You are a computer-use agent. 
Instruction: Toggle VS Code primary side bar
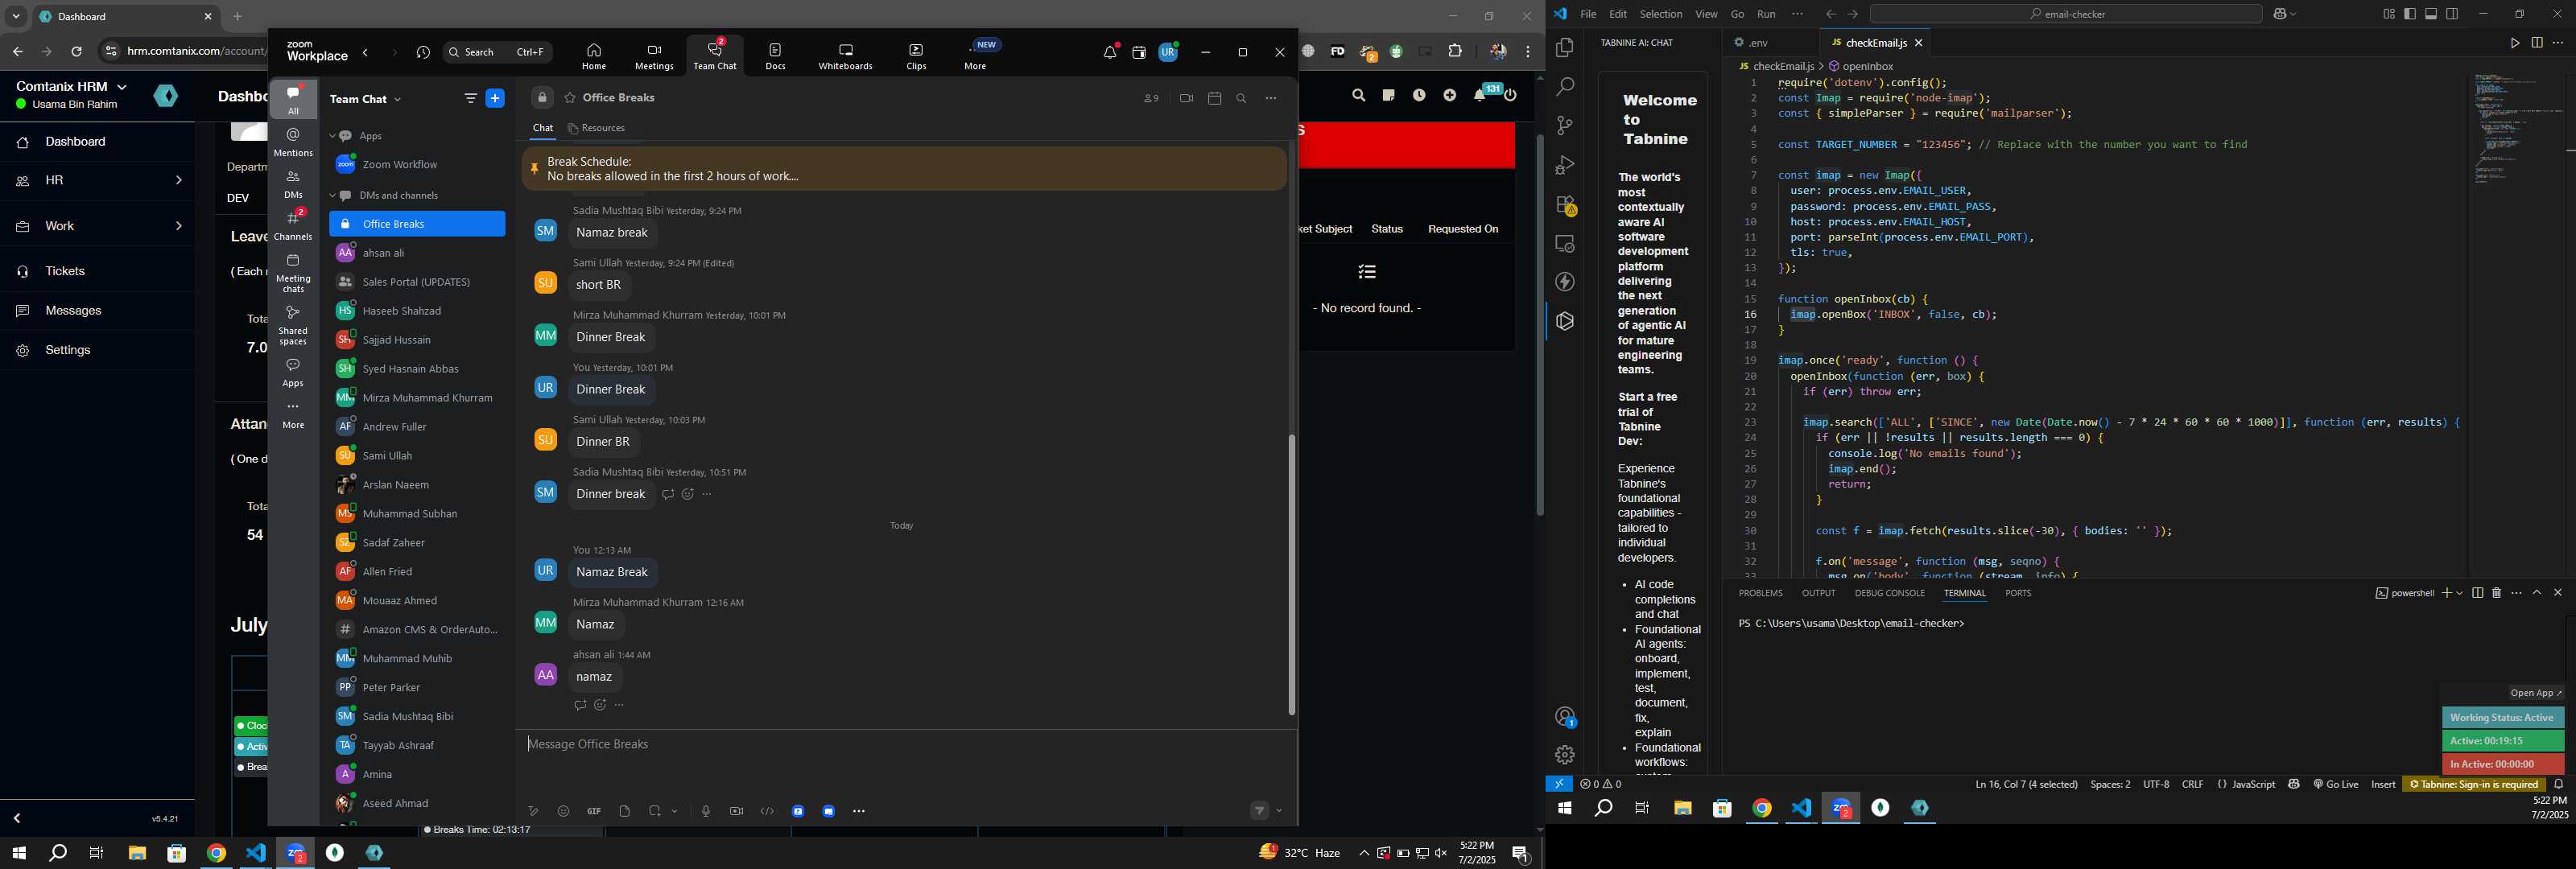(2410, 14)
